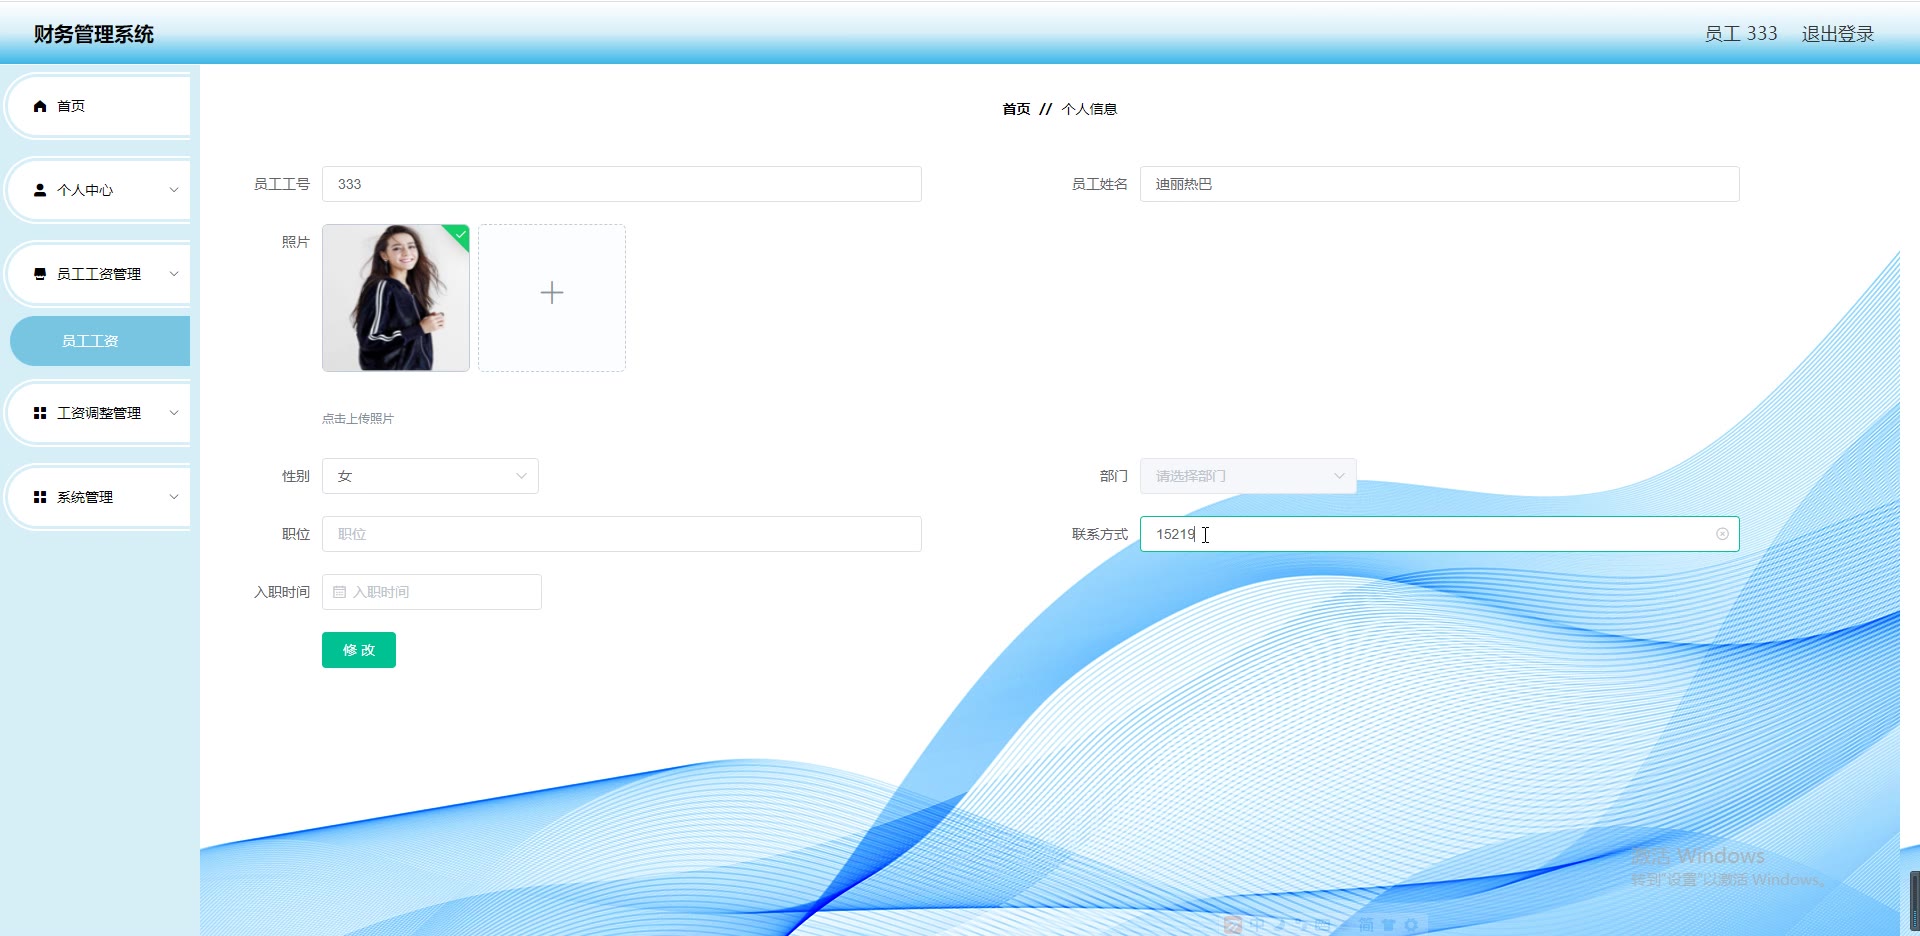This screenshot has width=1920, height=936.
Task: Click the calendar icon in 入职时间 field
Action: point(339,592)
